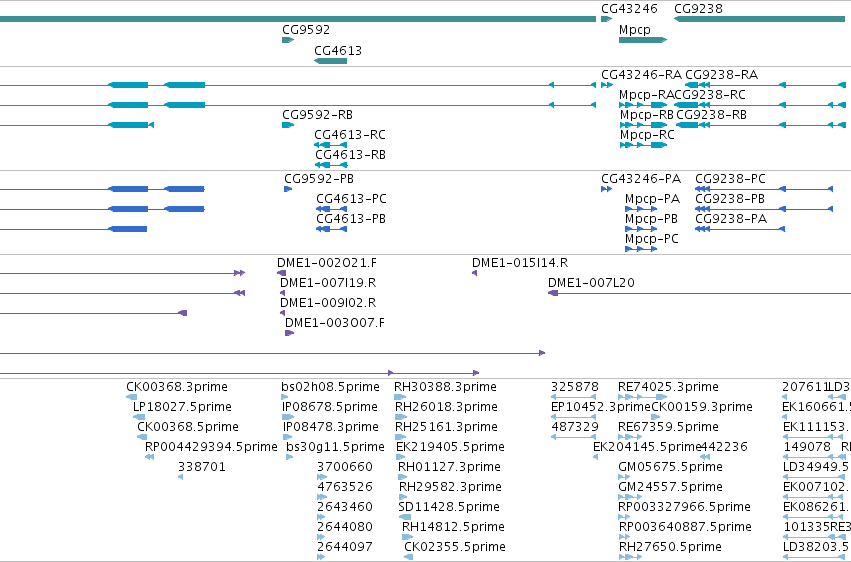This screenshot has height=562, width=851.
Task: Select EST RH25161.3prime
Action: click(446, 427)
